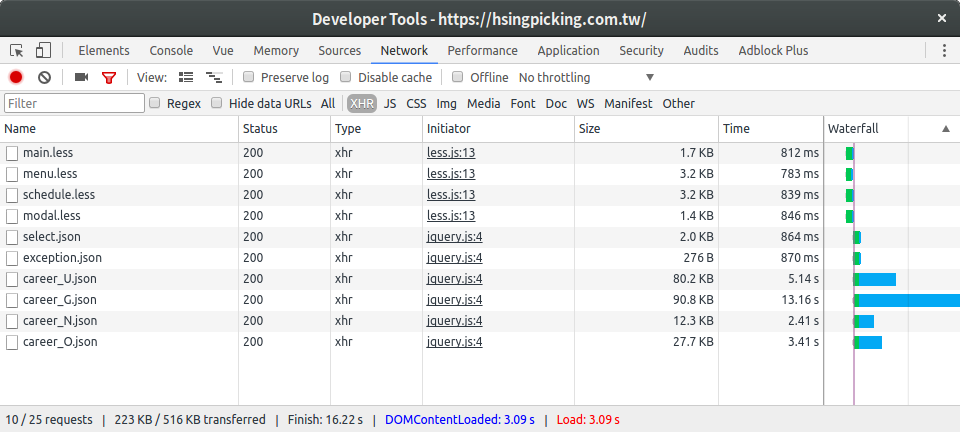Focus the Filter text field
This screenshot has height=432, width=960.
(x=75, y=103)
